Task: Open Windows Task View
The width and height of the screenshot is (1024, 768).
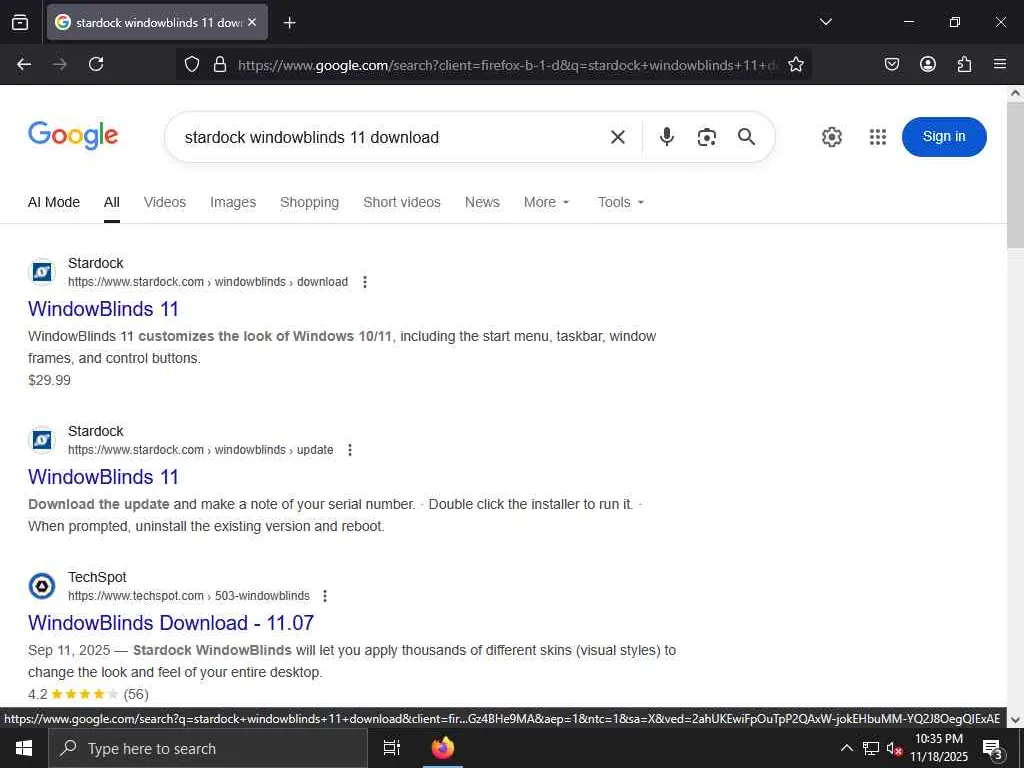Action: 391,748
